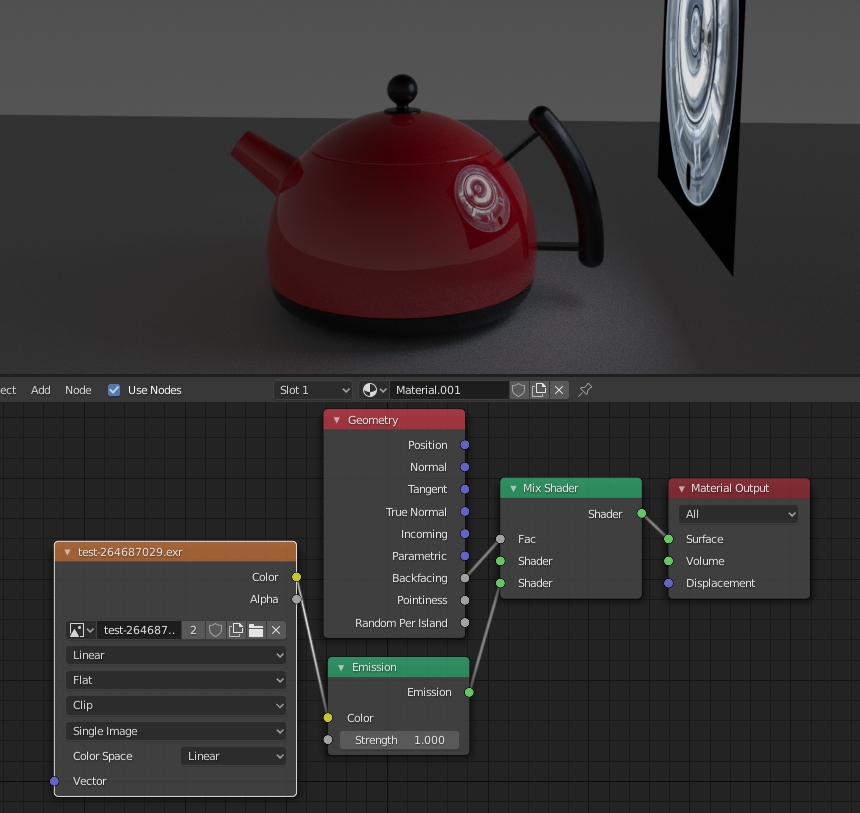Click the Geometry Normal output socket
The width and height of the screenshot is (860, 813).
[x=465, y=467]
